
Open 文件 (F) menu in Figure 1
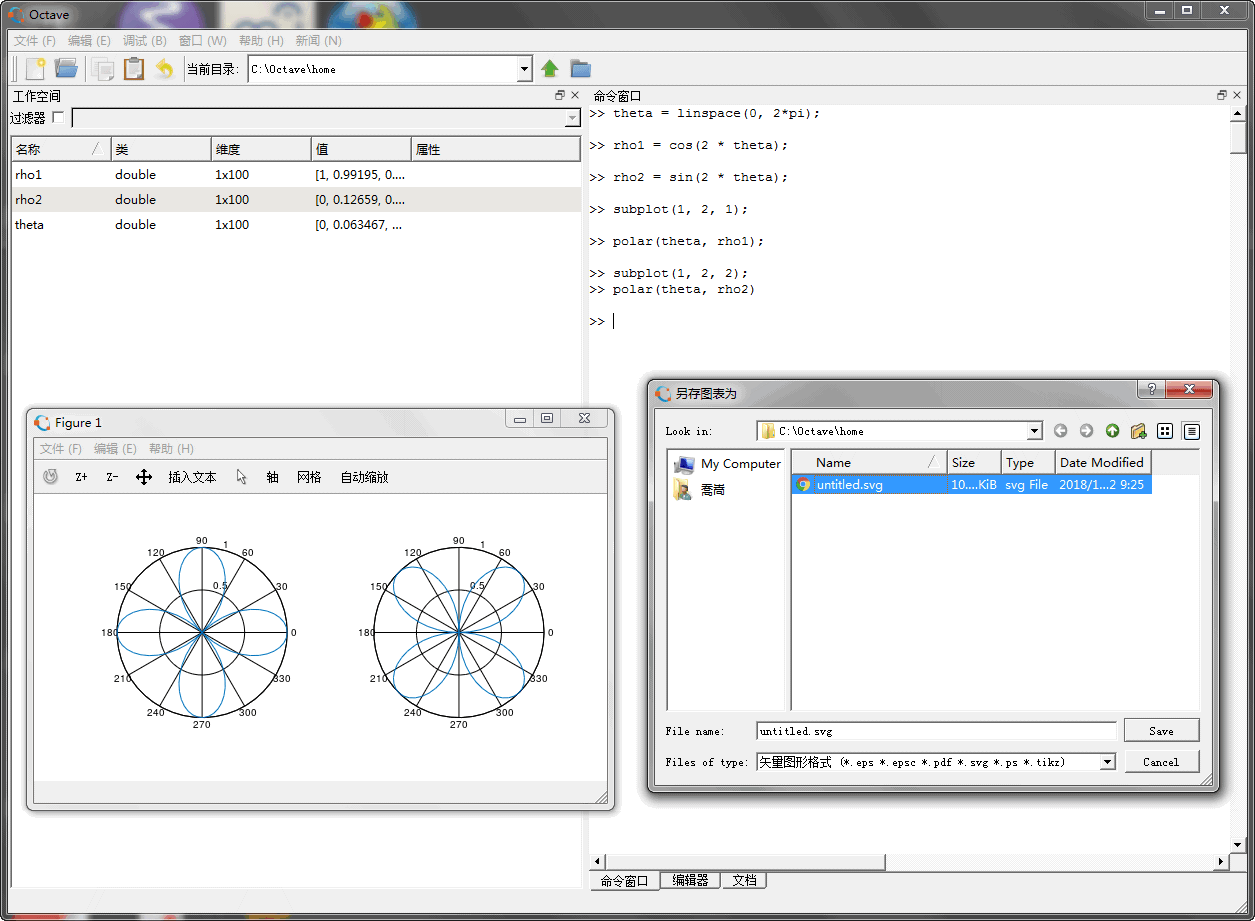tap(61, 449)
